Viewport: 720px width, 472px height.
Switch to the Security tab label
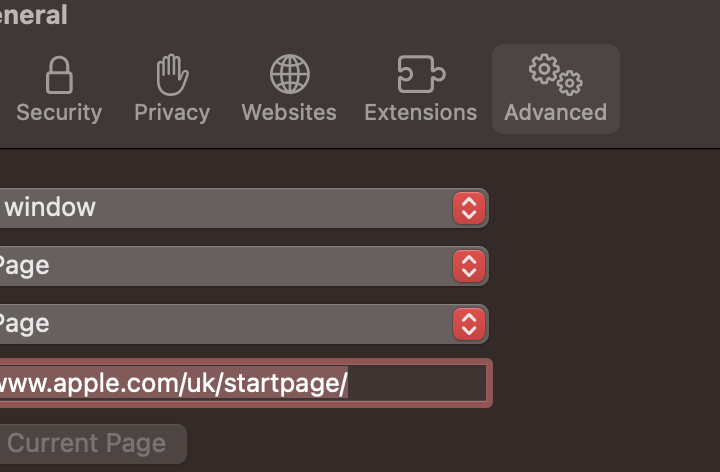pos(59,112)
